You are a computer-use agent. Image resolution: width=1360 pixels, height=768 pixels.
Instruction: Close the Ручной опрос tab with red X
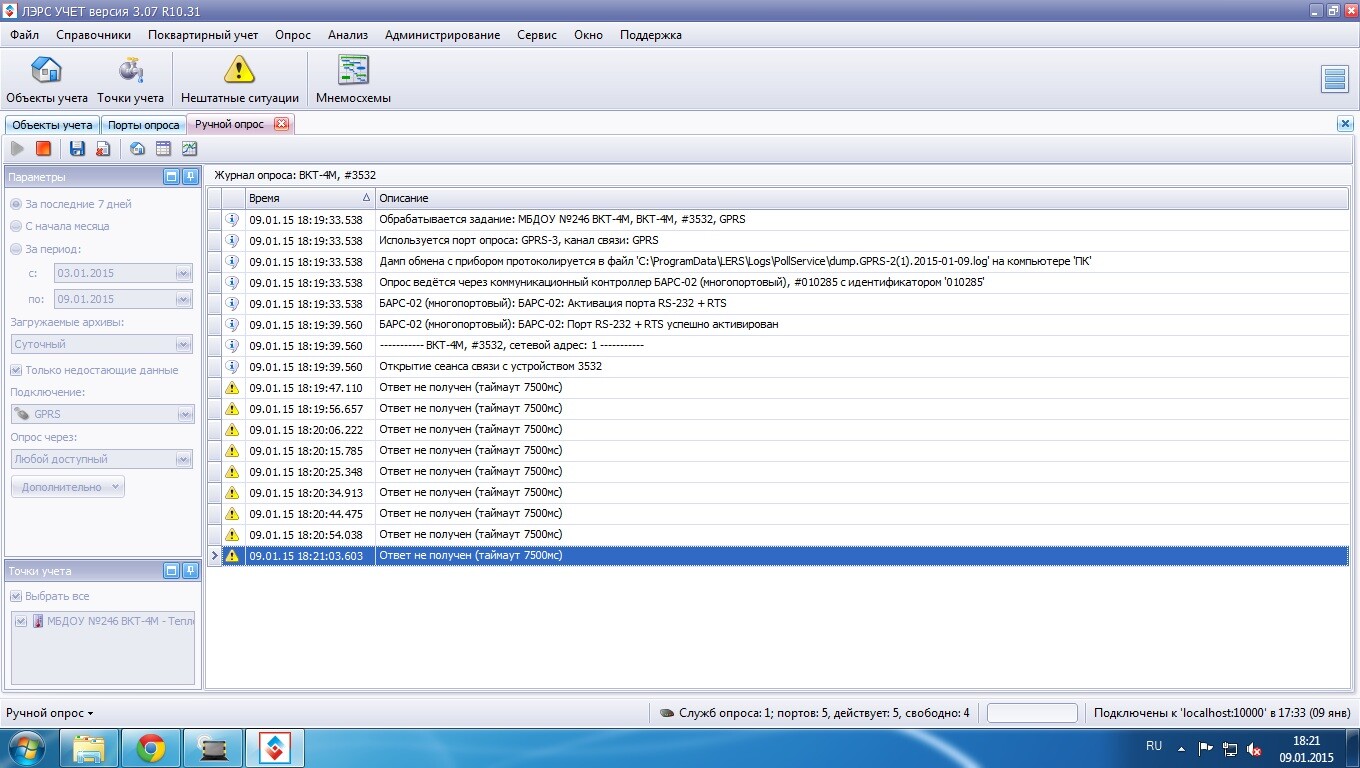click(x=281, y=124)
